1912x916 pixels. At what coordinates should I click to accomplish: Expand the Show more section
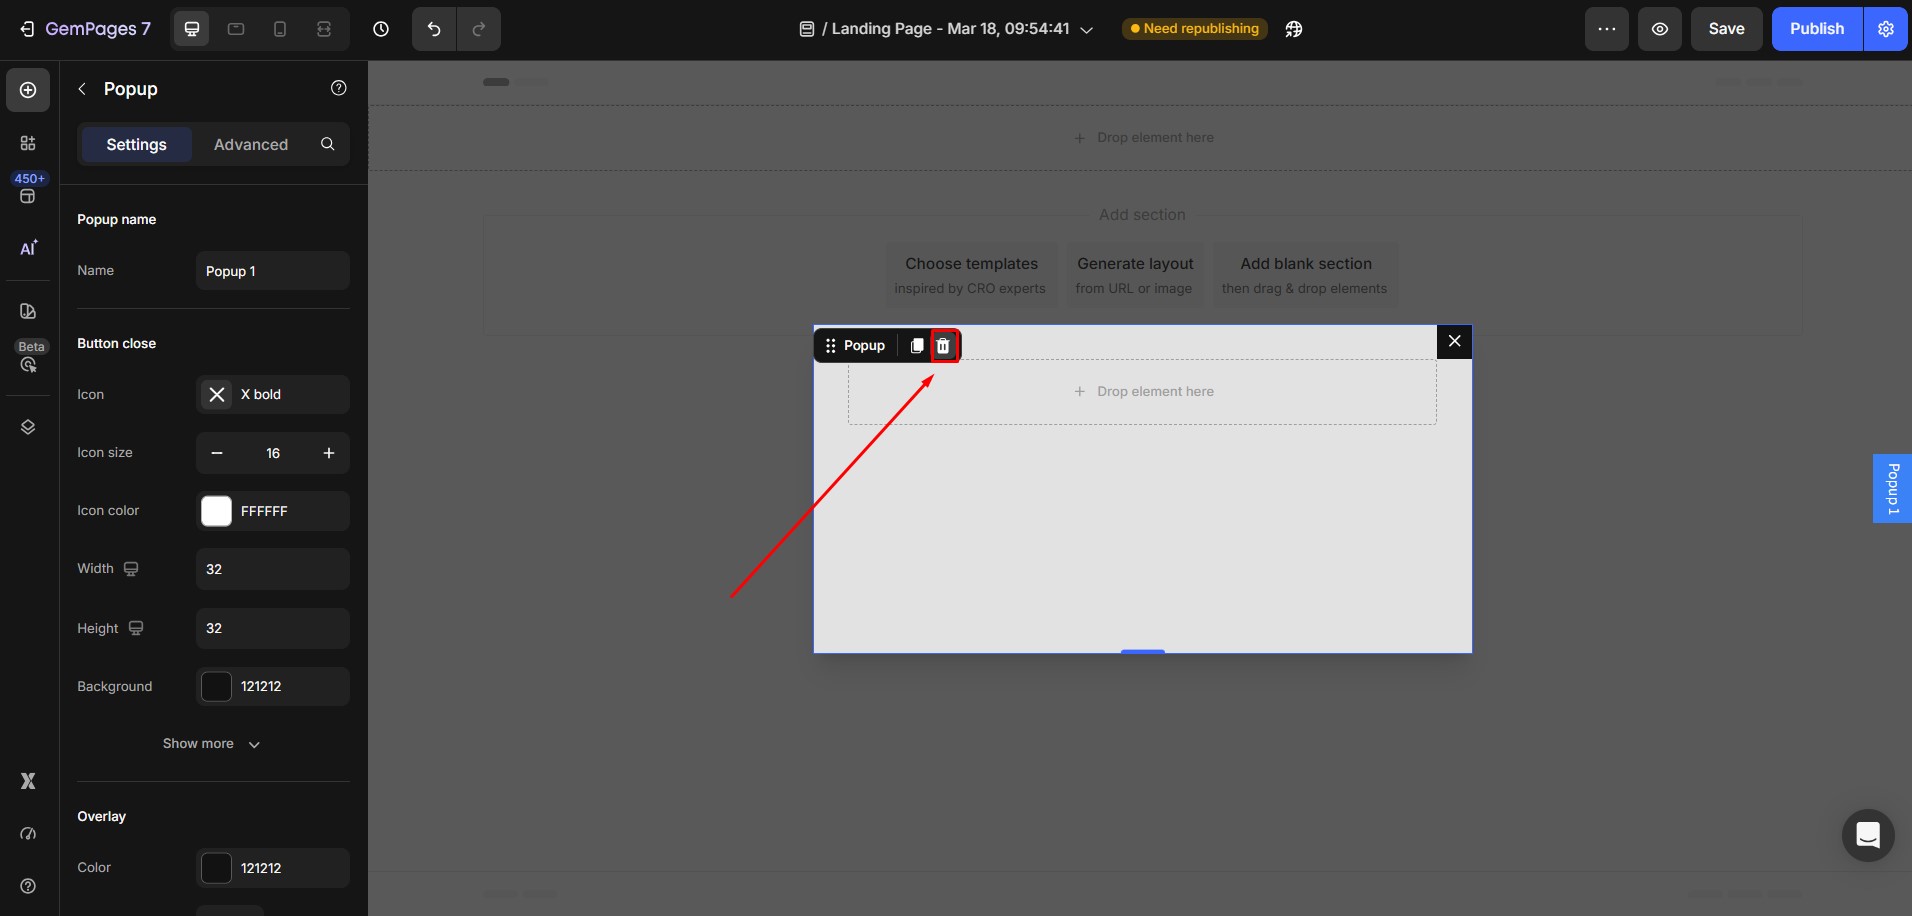point(211,744)
